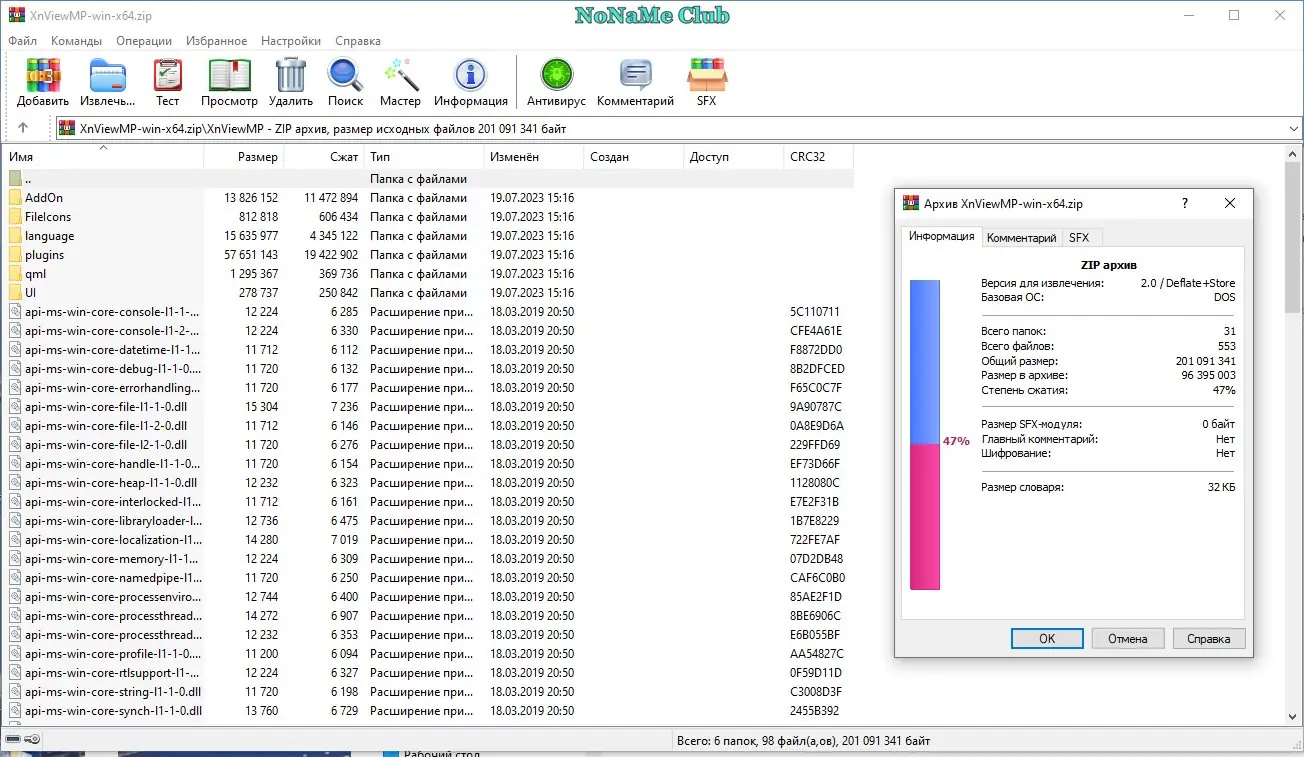
Task: Click help '?' button in archive dialog
Action: pos(1185,203)
